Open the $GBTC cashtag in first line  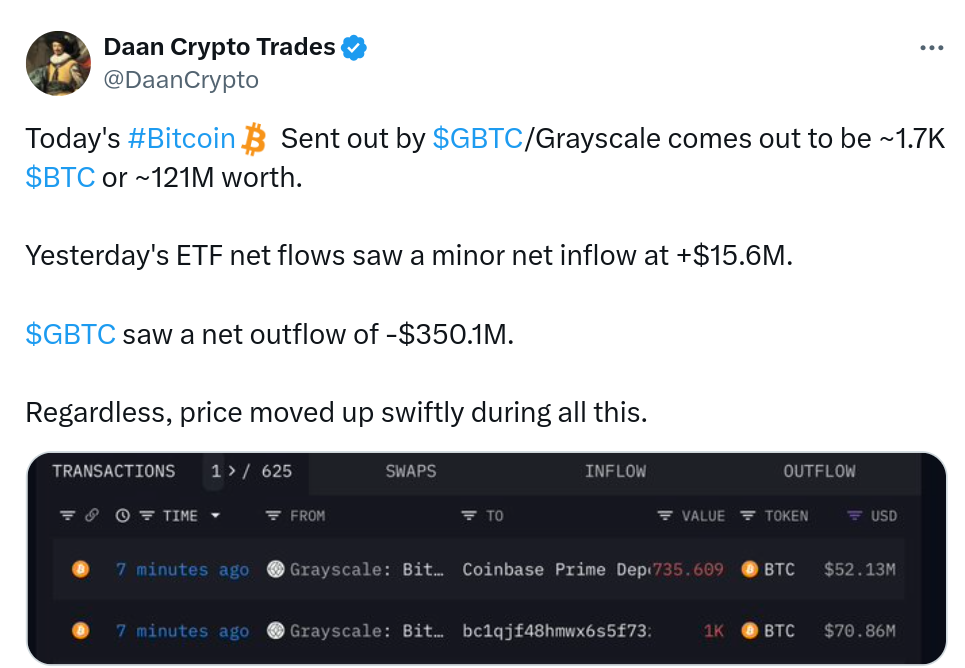pos(478,139)
